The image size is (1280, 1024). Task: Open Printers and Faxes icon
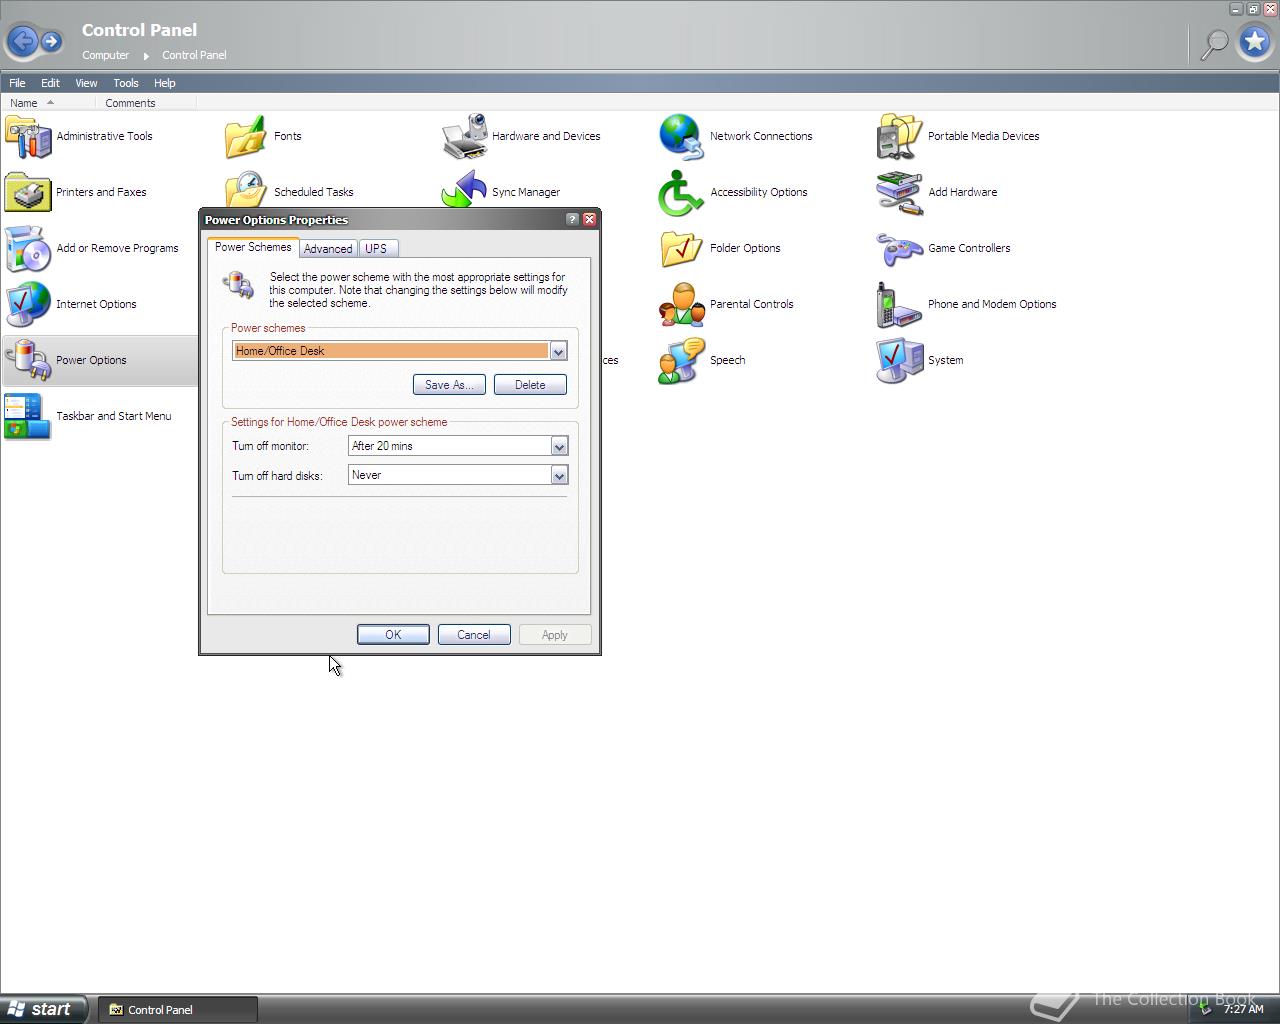coord(28,193)
